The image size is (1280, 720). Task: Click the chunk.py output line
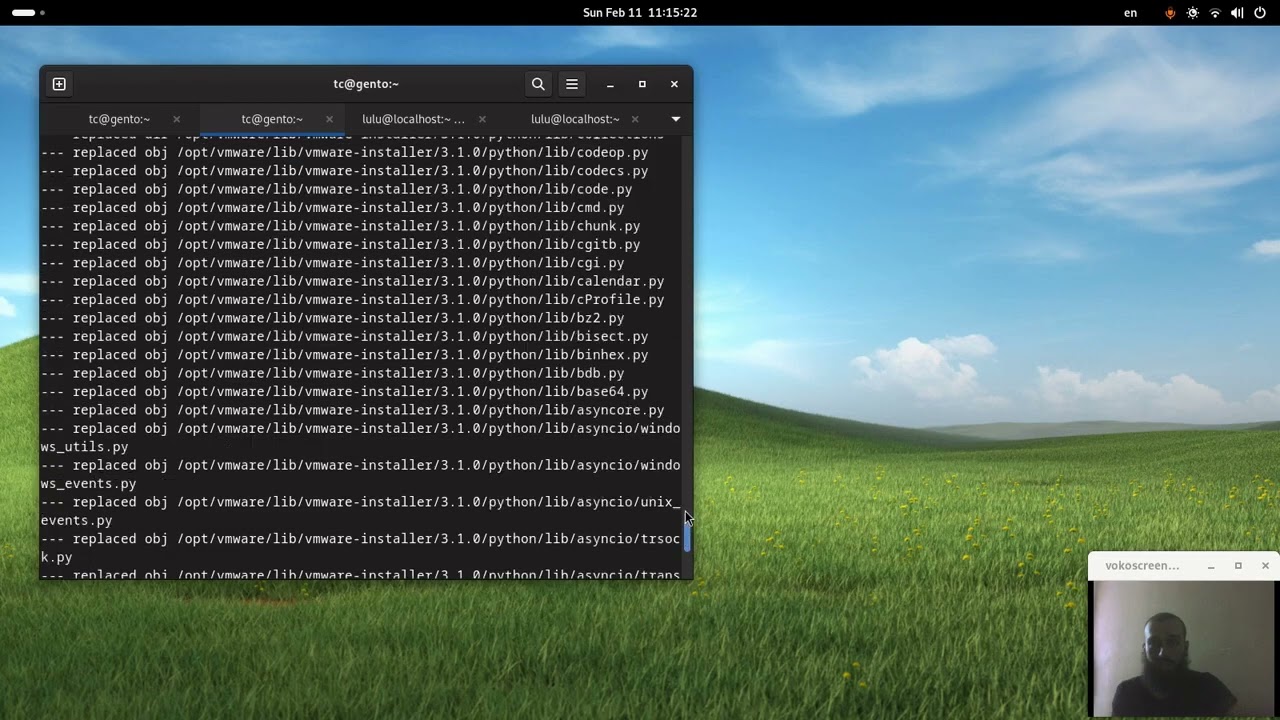click(x=341, y=226)
